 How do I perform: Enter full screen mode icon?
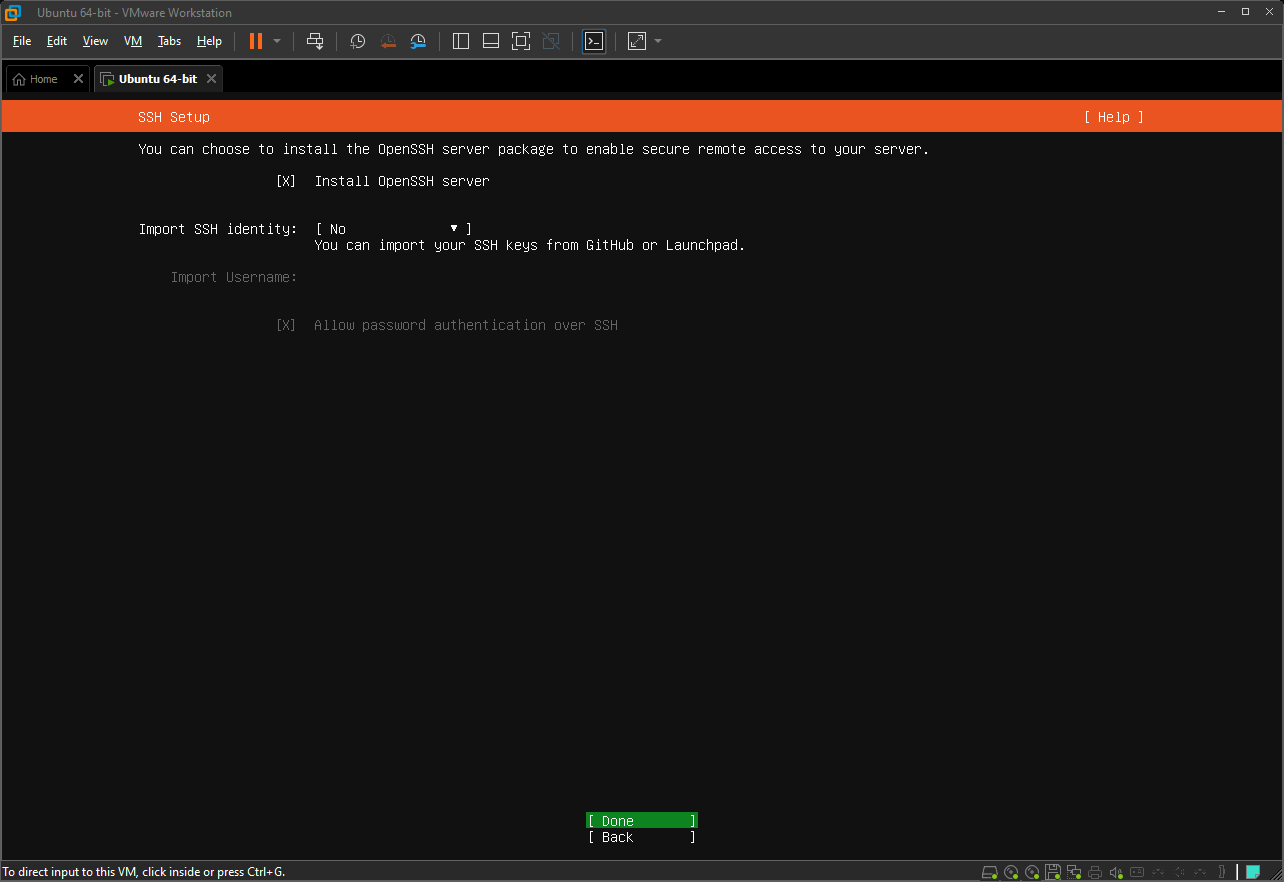click(x=520, y=41)
